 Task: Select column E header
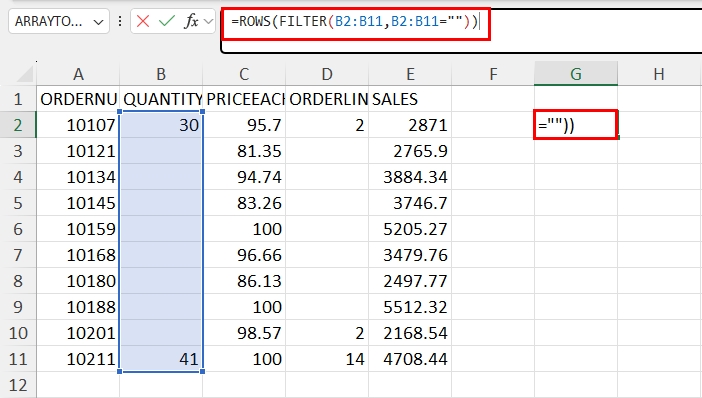410,74
